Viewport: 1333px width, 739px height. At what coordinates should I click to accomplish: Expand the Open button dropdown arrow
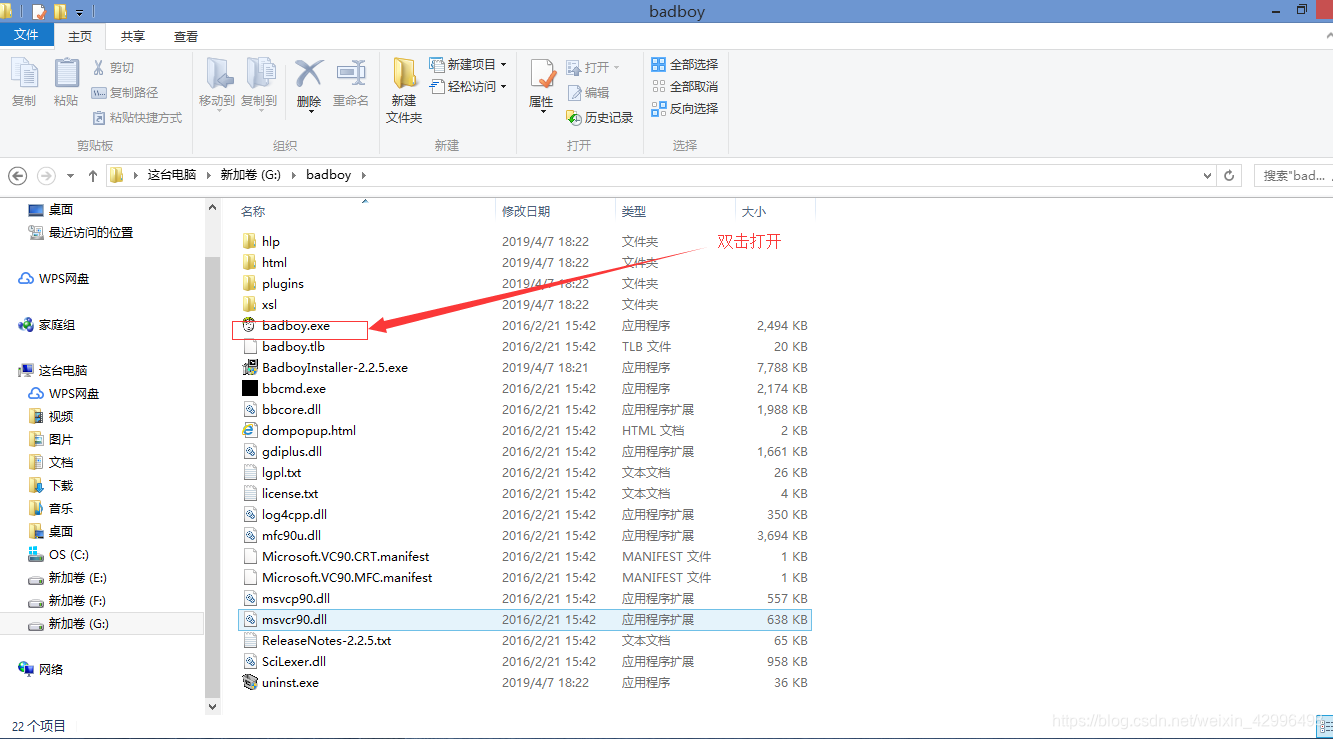point(616,67)
